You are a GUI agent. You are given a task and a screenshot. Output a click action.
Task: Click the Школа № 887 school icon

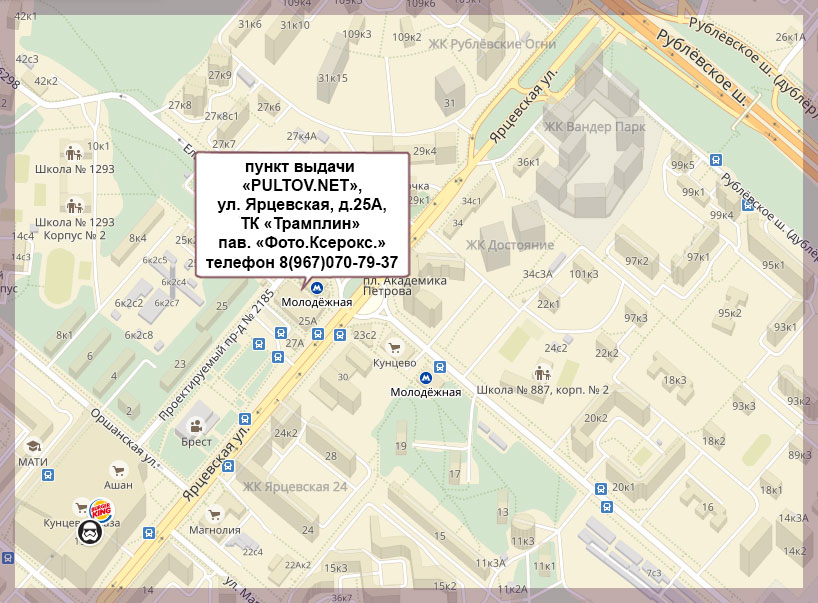pyautogui.click(x=527, y=376)
